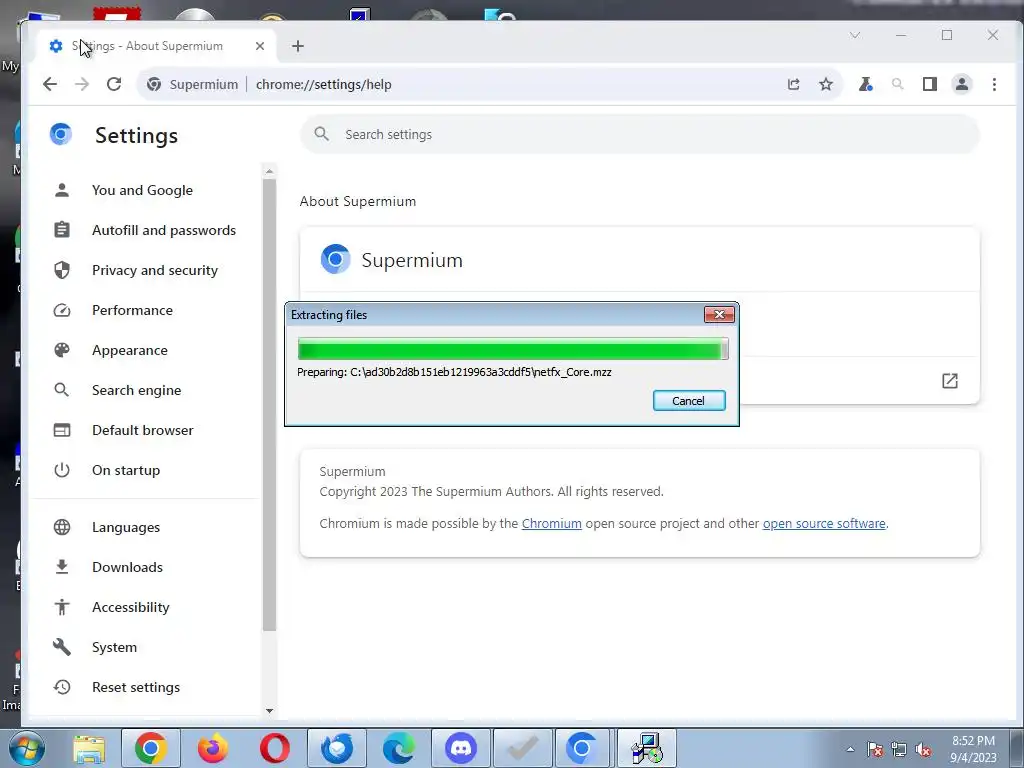This screenshot has height=768, width=1024.
Task: Open the profile avatar menu
Action: point(962,84)
